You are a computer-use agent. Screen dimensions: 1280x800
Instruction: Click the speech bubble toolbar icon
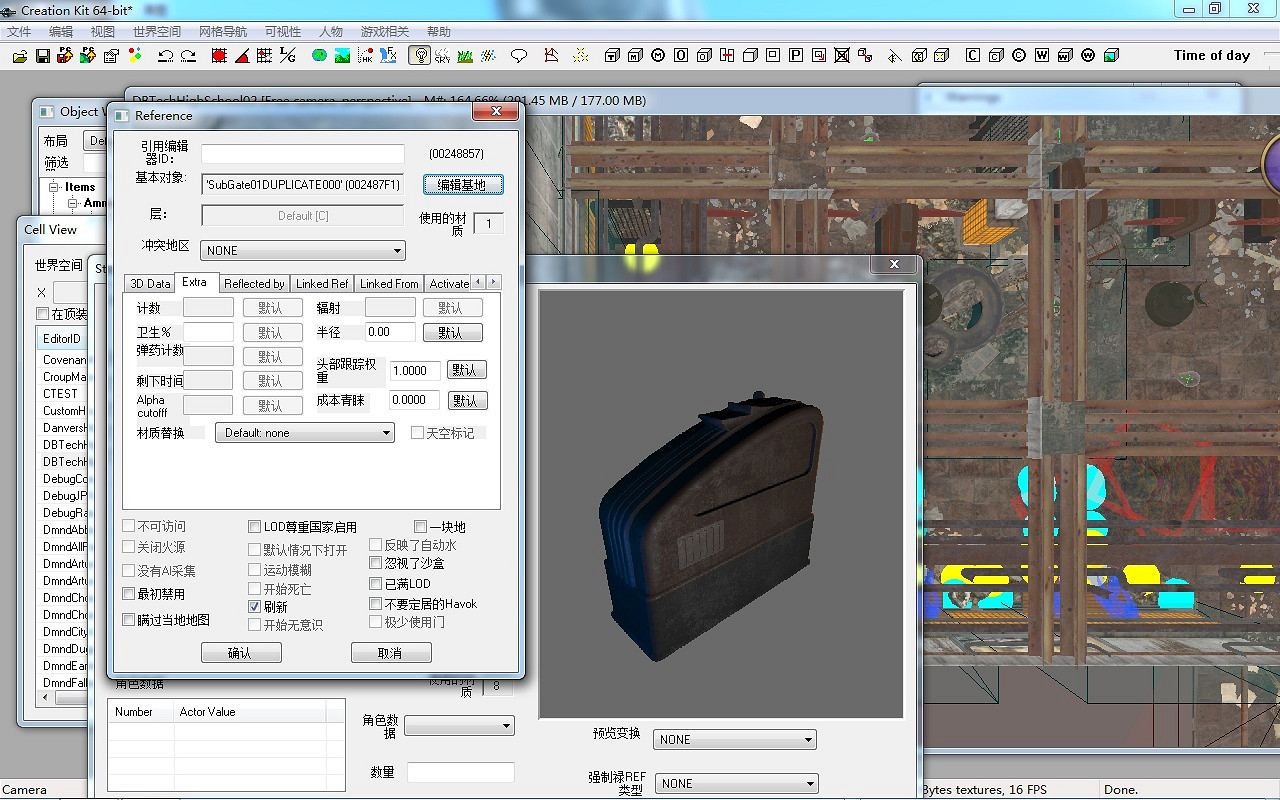coord(518,56)
